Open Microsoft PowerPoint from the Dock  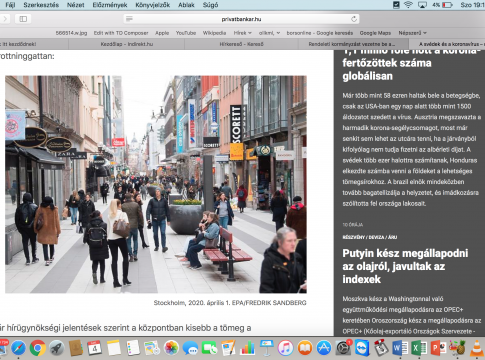(438, 348)
